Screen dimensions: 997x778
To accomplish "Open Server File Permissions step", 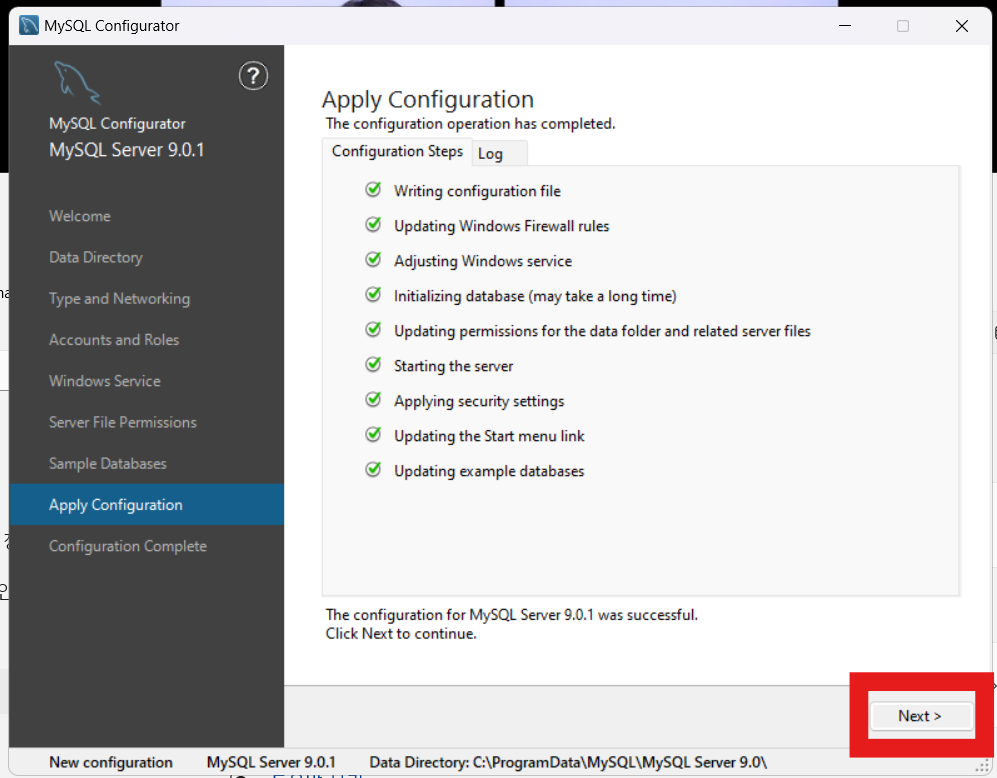I will coord(123,423).
